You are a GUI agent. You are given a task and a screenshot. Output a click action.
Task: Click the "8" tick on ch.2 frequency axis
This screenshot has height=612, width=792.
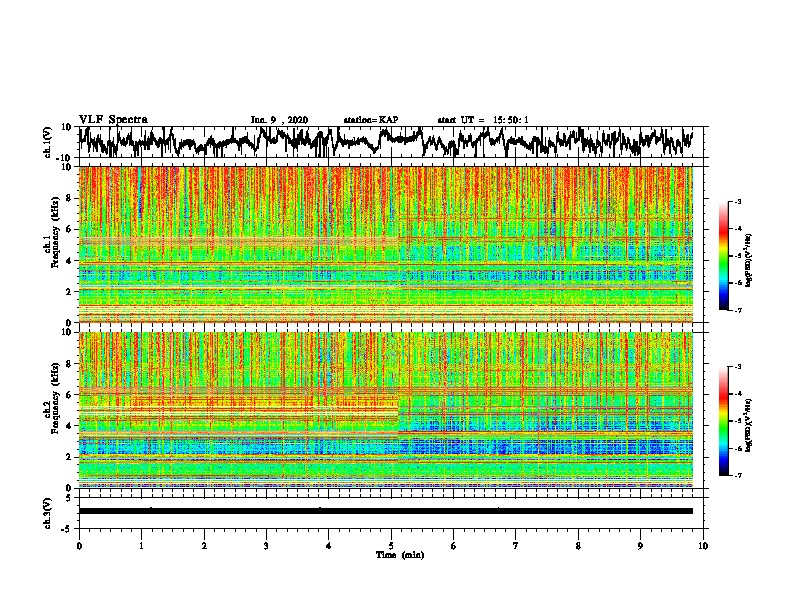point(70,364)
